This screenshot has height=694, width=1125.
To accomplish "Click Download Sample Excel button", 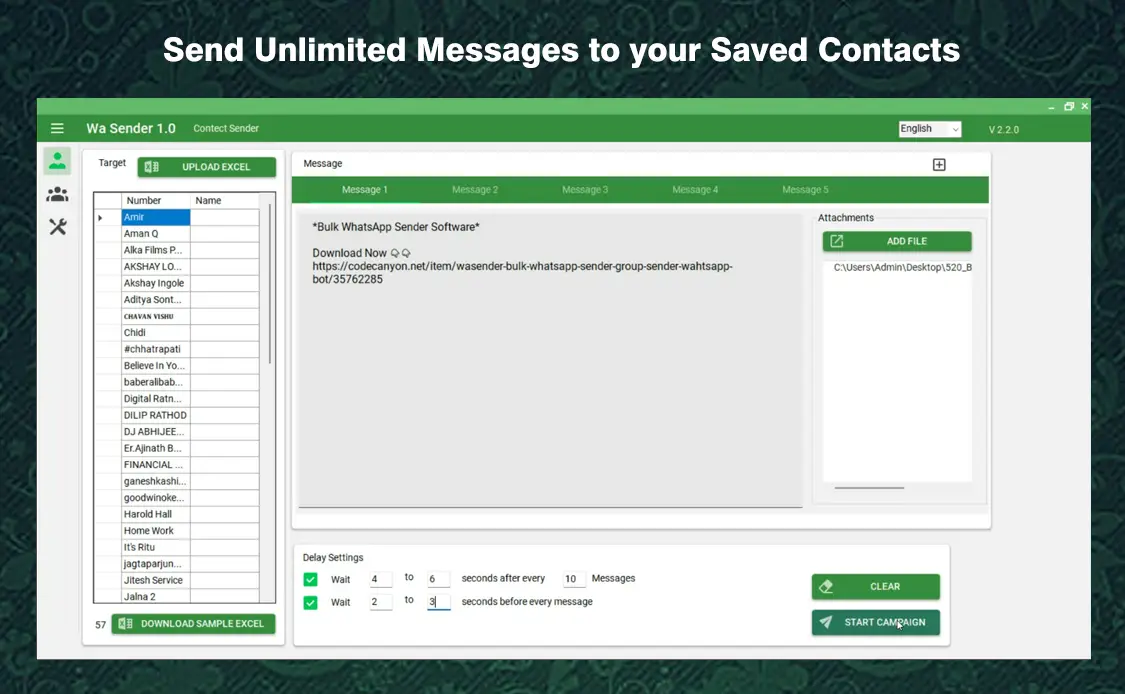I will click(192, 624).
